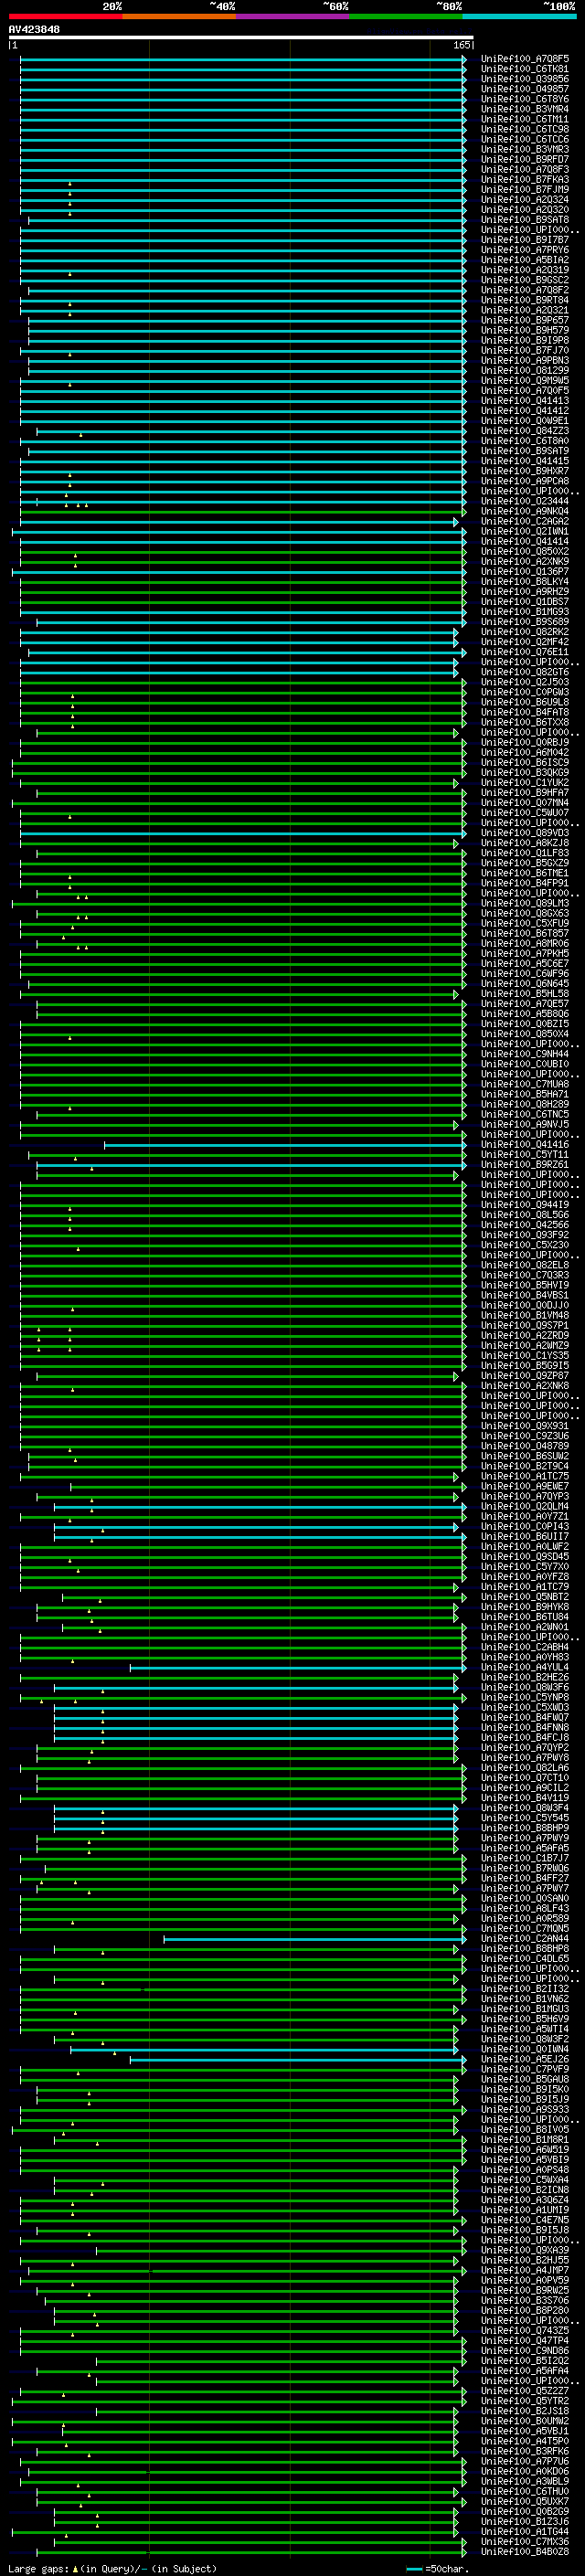Click the orange ~40% identity legend bar

tap(179, 16)
